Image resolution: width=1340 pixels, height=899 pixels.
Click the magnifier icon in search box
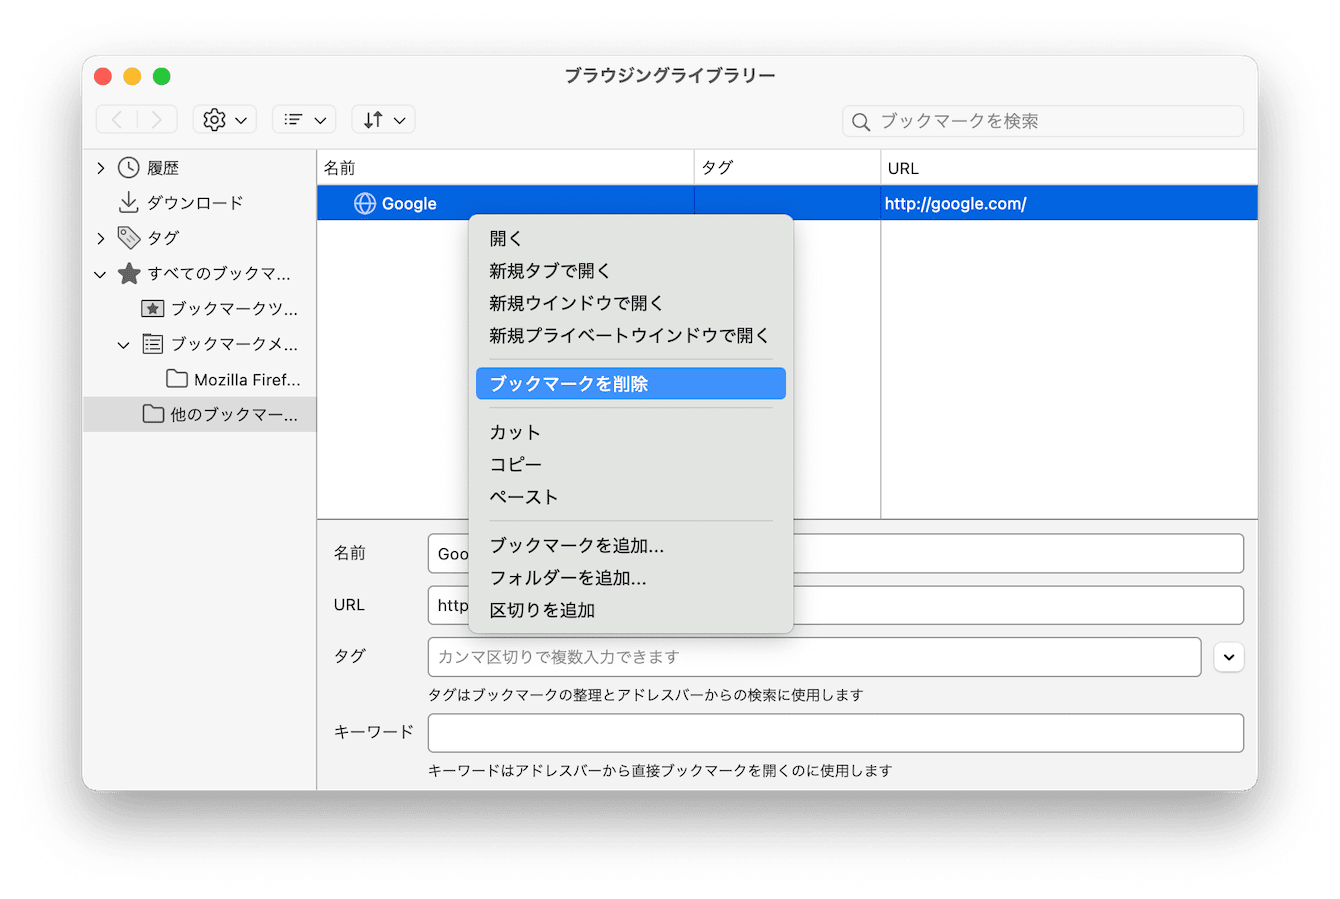tap(861, 122)
